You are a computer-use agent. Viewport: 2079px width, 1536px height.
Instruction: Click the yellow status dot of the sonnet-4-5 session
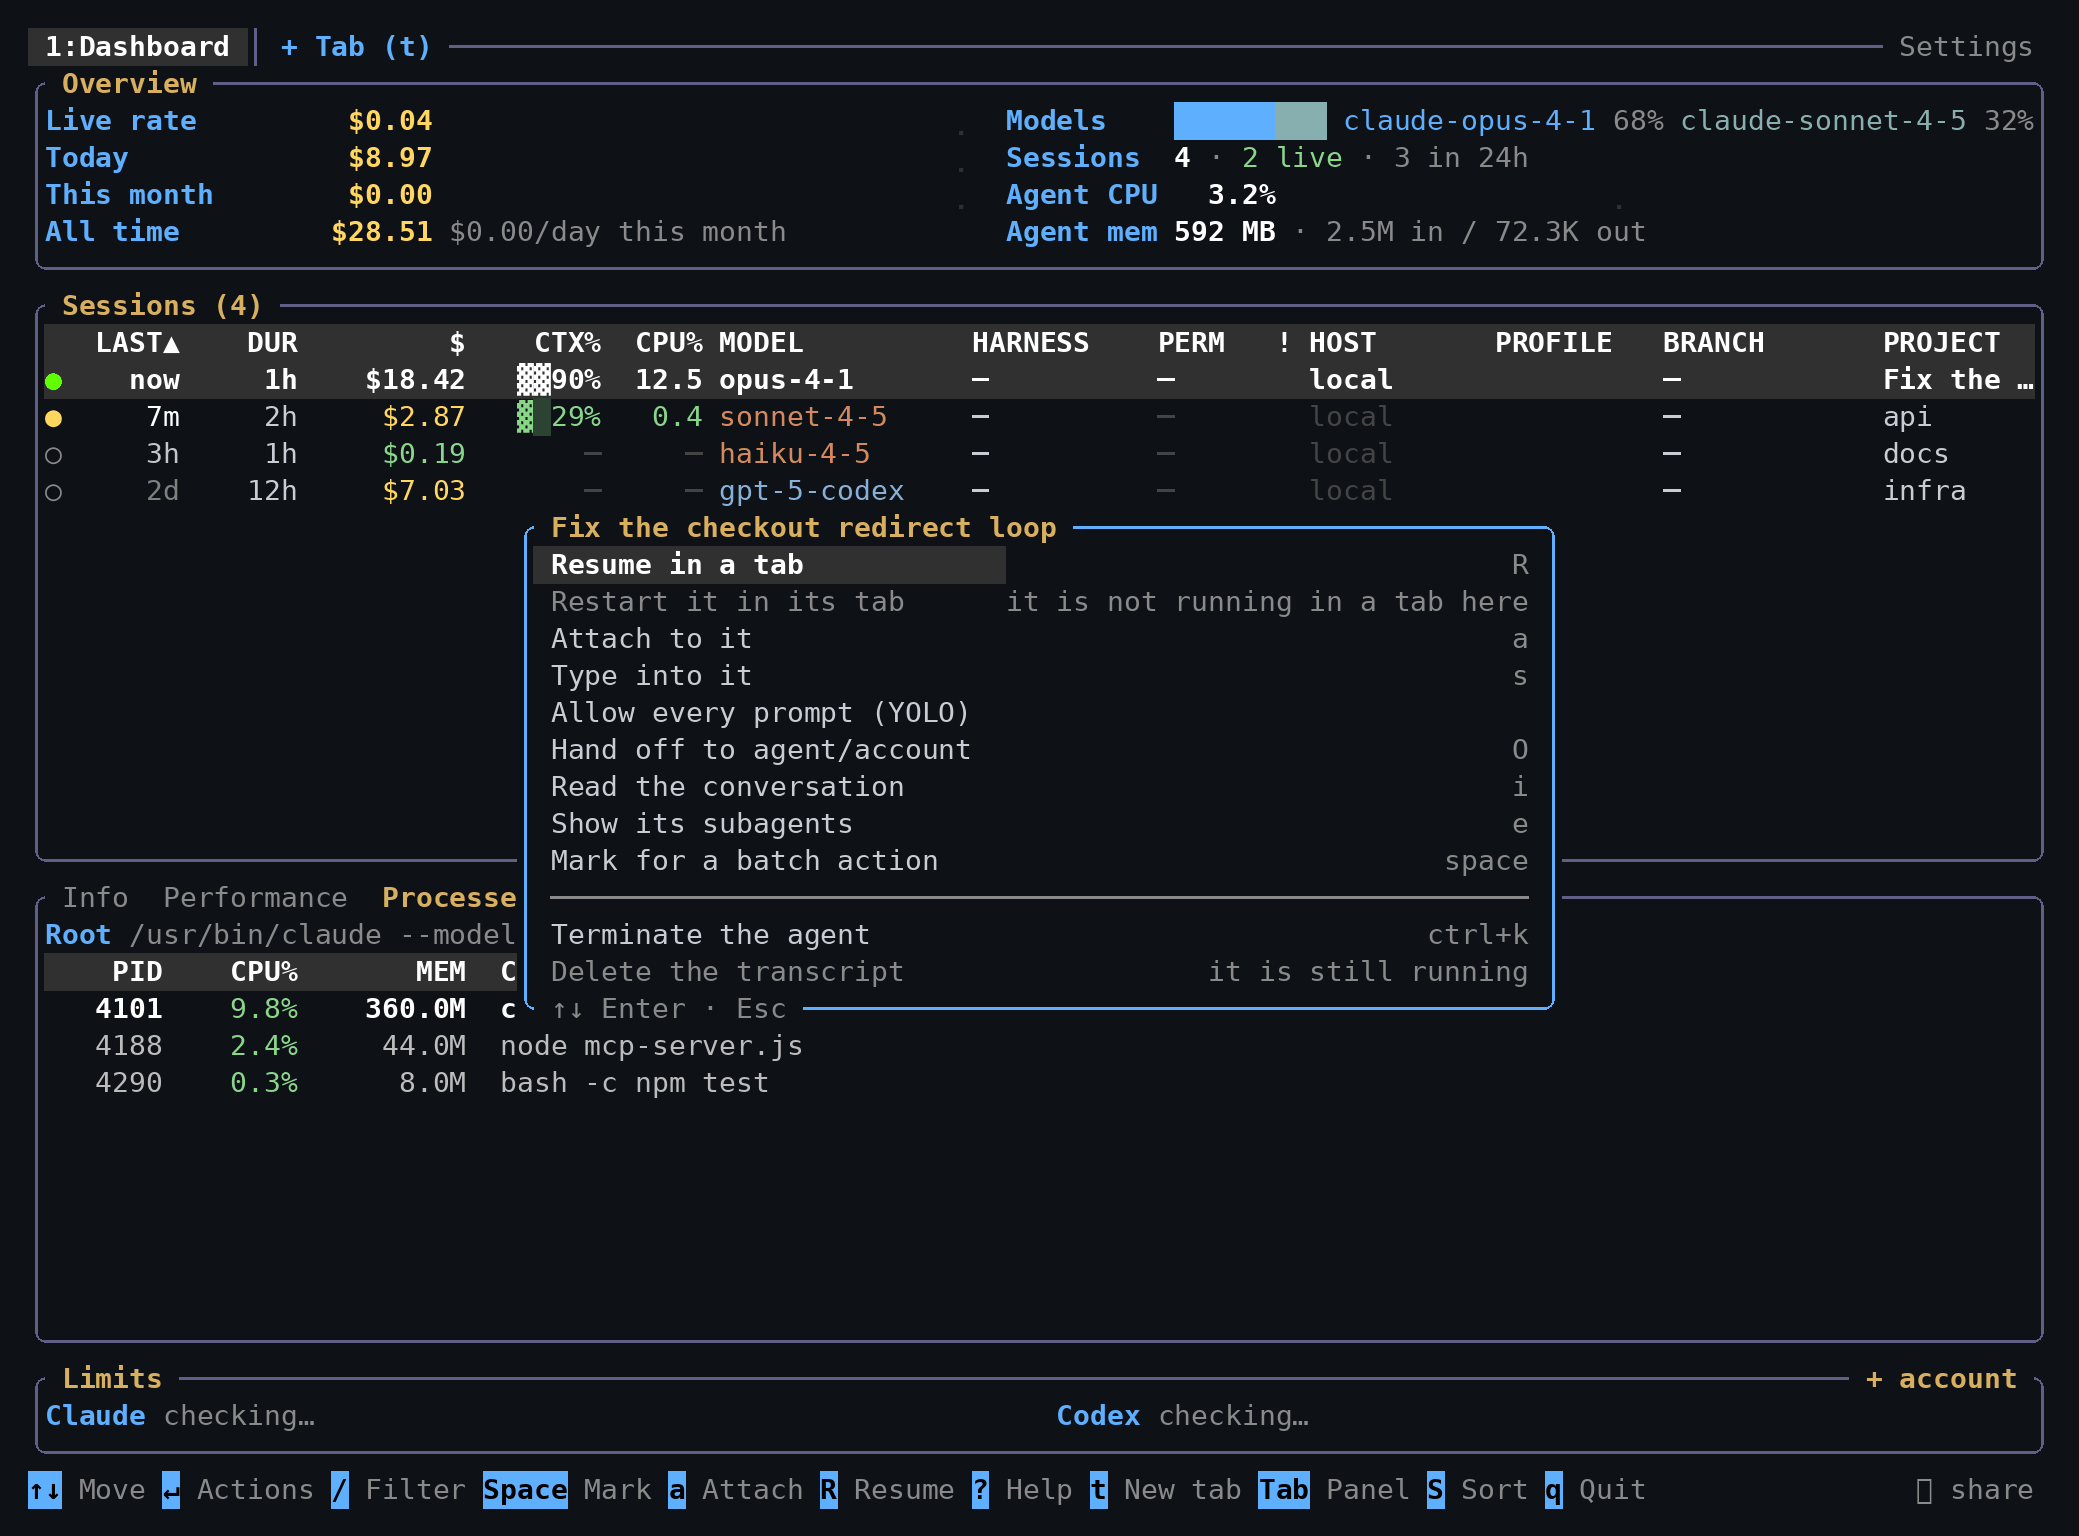(54, 418)
